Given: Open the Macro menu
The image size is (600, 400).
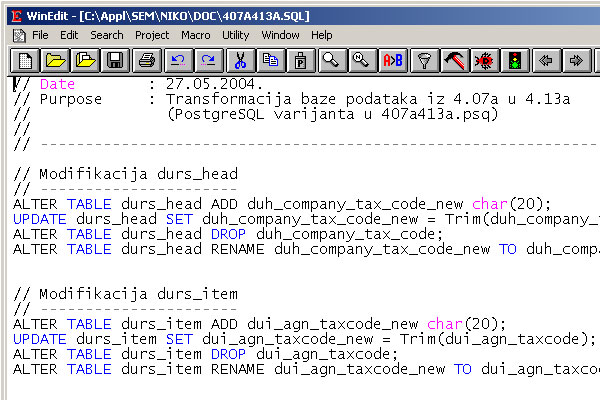Looking at the screenshot, I should (196, 35).
